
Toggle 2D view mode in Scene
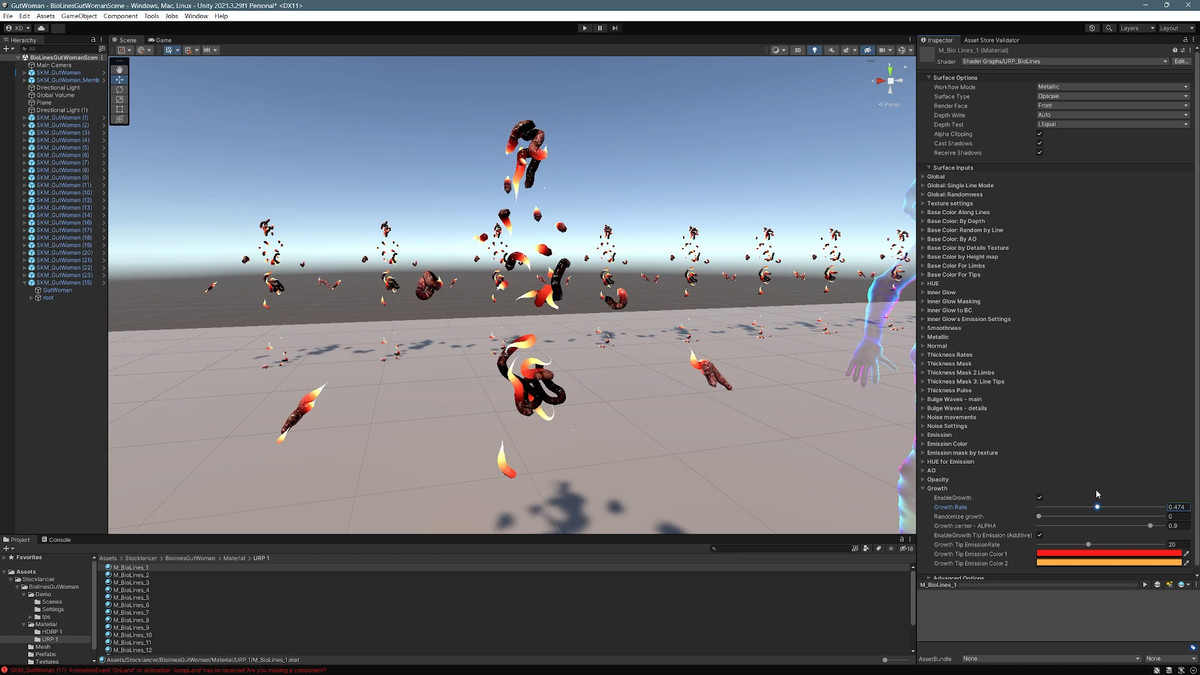pyautogui.click(x=797, y=50)
